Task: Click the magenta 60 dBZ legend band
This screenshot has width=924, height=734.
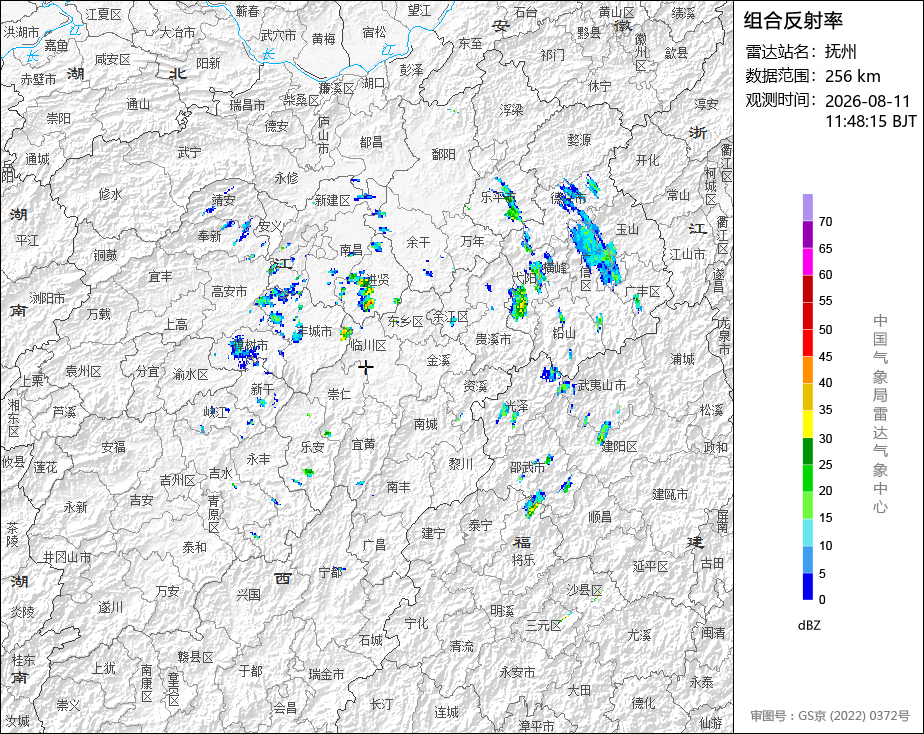Action: [x=807, y=262]
